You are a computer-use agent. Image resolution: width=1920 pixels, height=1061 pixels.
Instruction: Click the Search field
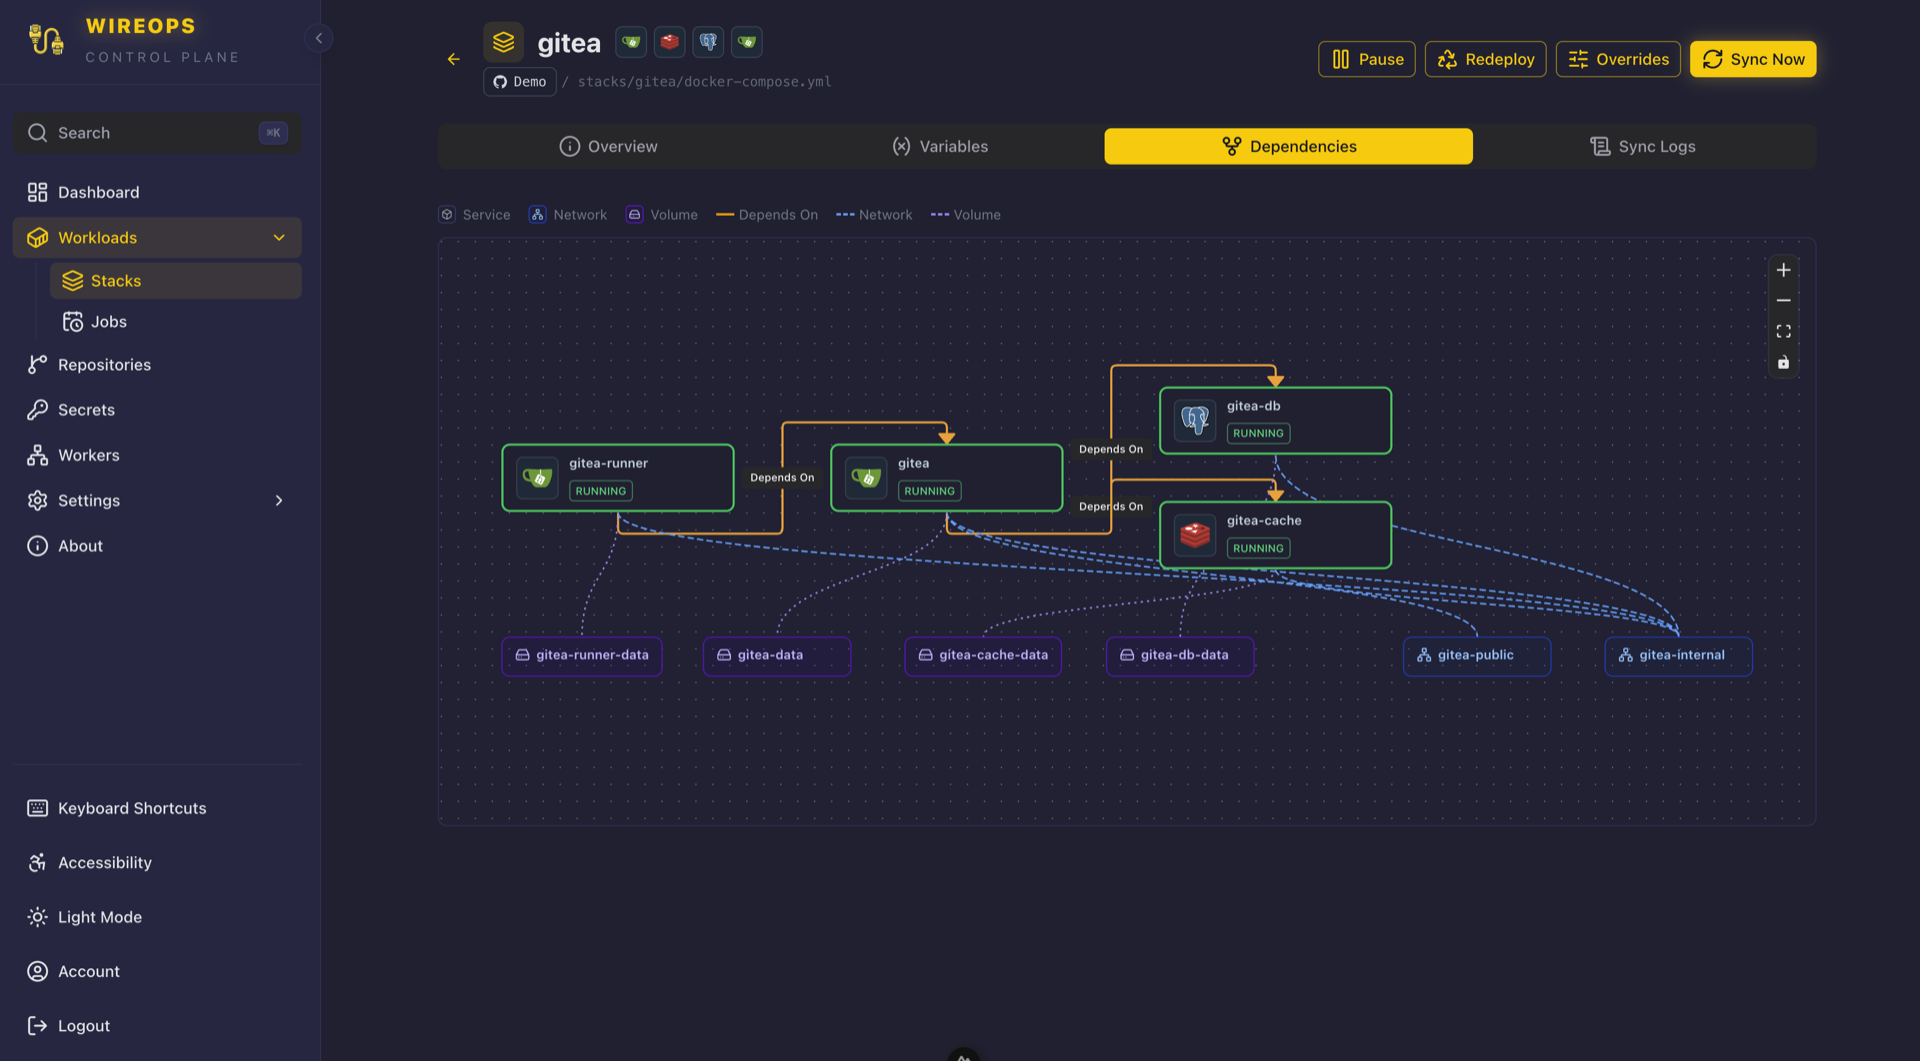(157, 133)
